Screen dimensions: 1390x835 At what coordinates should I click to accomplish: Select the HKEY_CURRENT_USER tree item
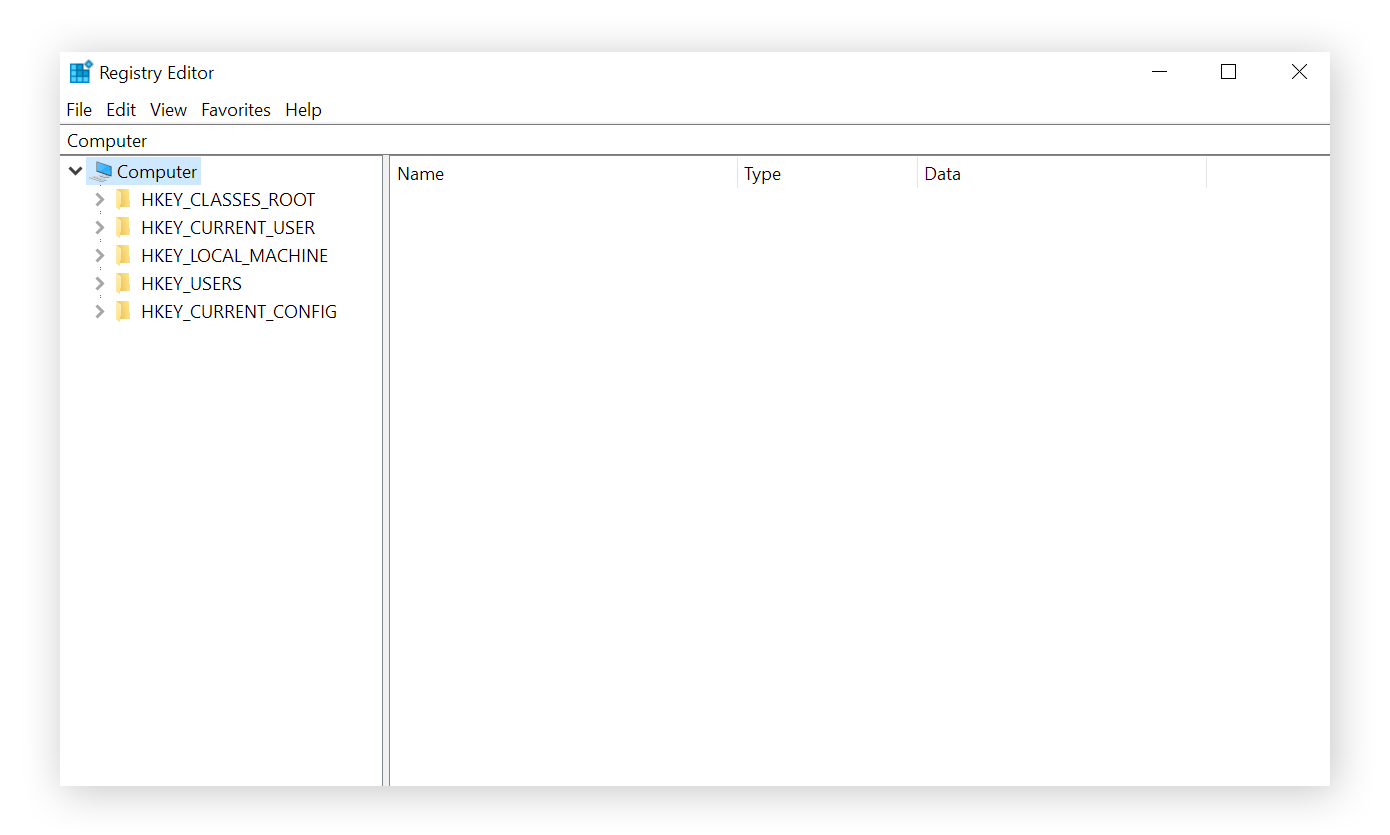click(228, 227)
